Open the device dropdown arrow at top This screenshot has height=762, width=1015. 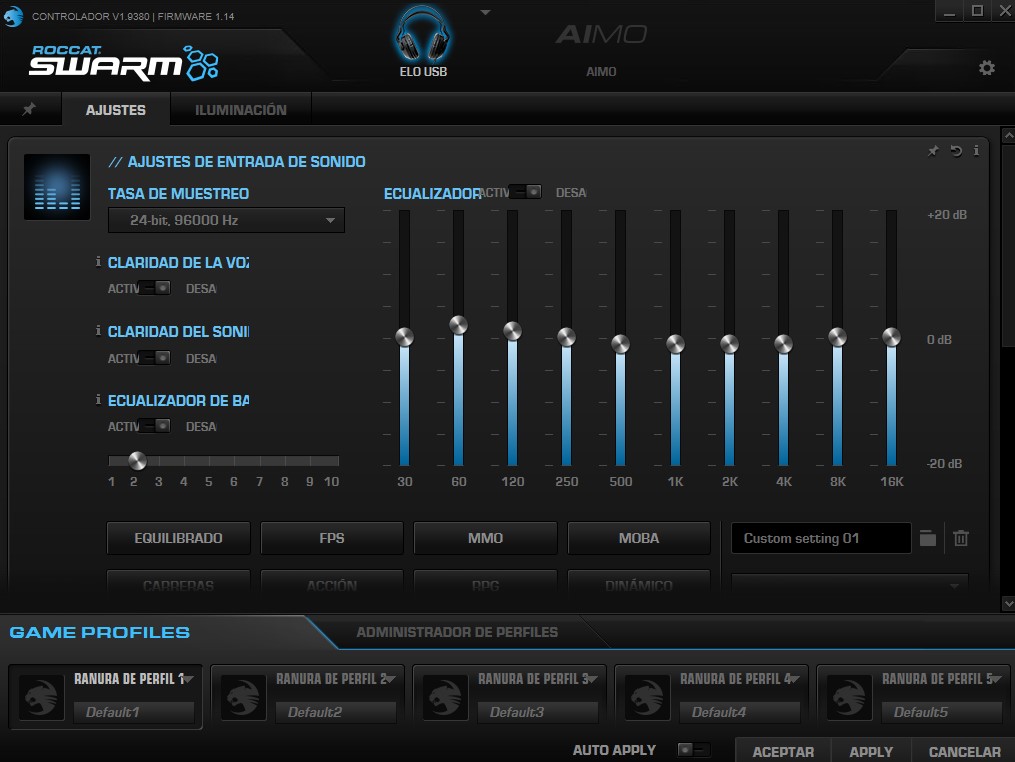(x=485, y=12)
